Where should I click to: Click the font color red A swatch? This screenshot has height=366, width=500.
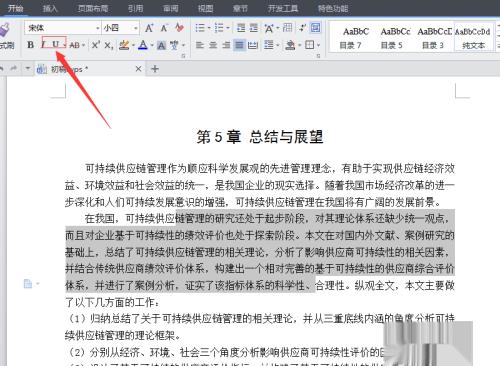click(x=143, y=45)
